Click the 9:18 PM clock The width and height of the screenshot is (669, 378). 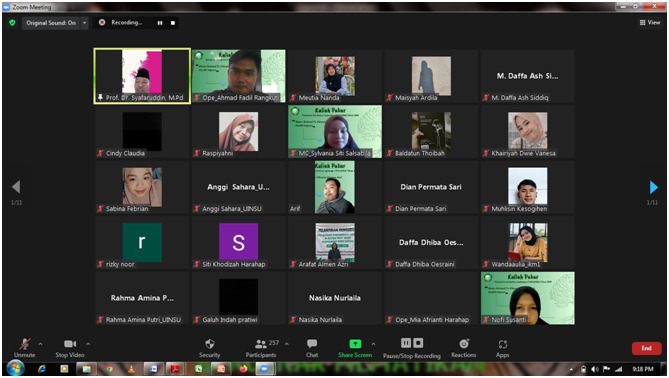point(643,369)
